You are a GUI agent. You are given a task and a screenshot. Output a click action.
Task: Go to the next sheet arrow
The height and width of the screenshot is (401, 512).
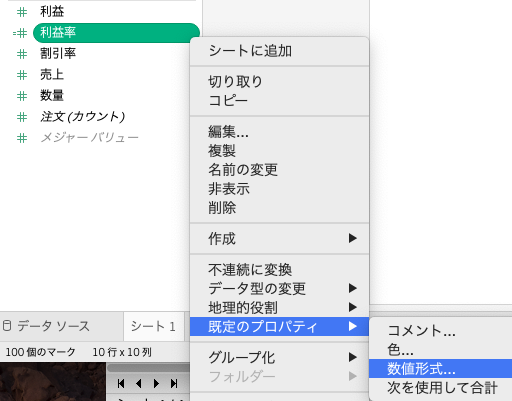156,384
